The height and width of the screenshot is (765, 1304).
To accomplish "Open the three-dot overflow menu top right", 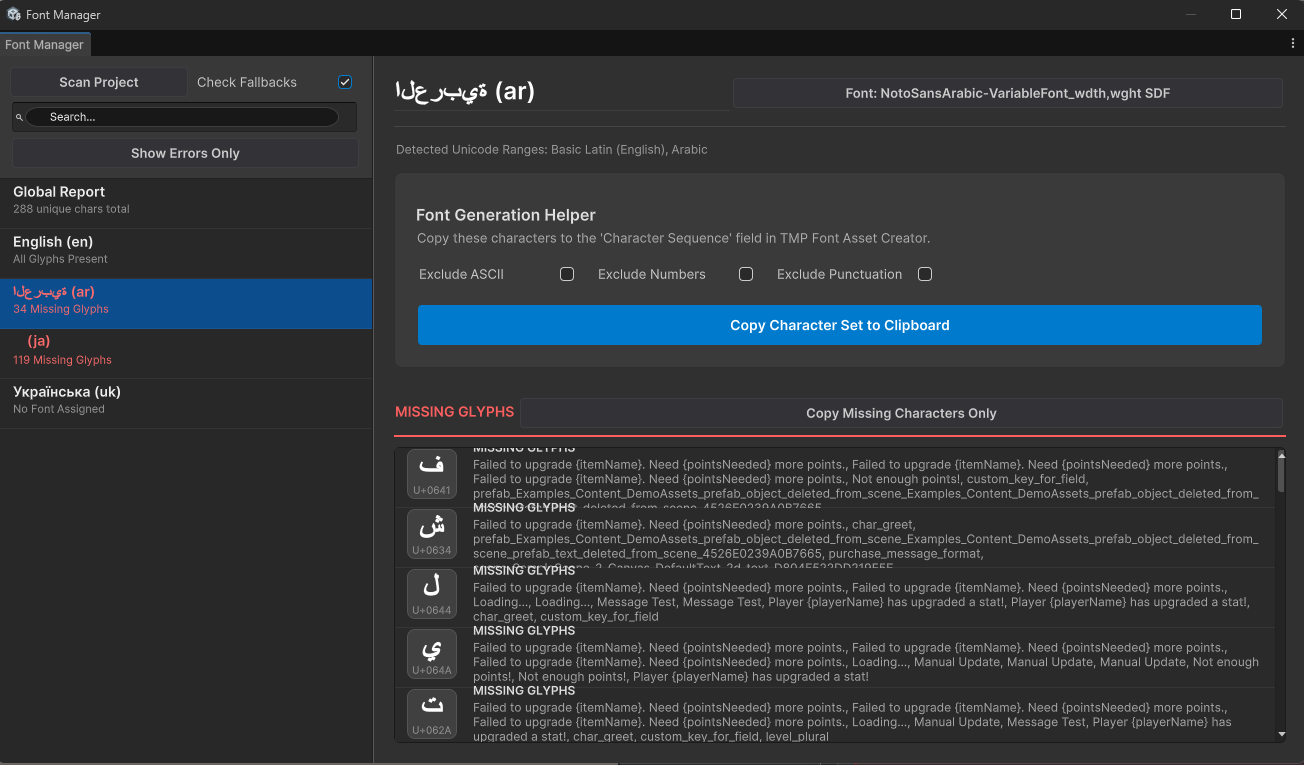I will coord(1293,45).
